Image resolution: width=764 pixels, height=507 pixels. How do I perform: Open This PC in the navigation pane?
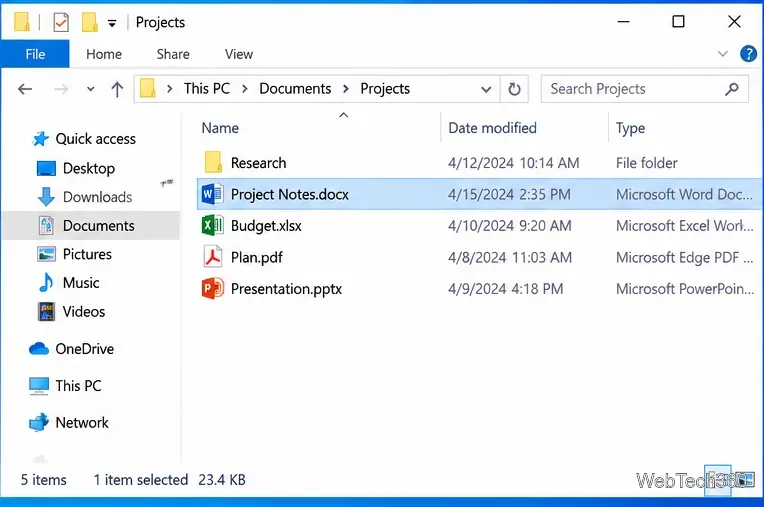[78, 386]
